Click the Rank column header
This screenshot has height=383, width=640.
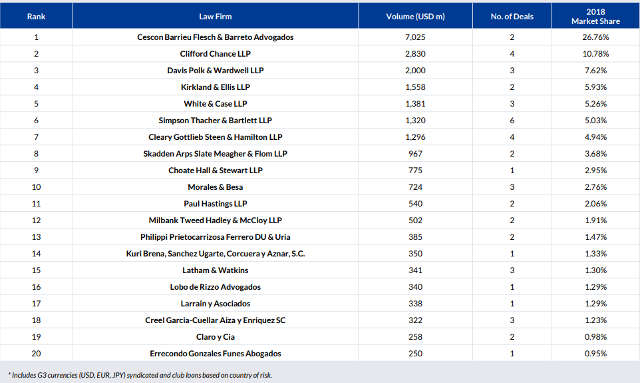pos(36,16)
